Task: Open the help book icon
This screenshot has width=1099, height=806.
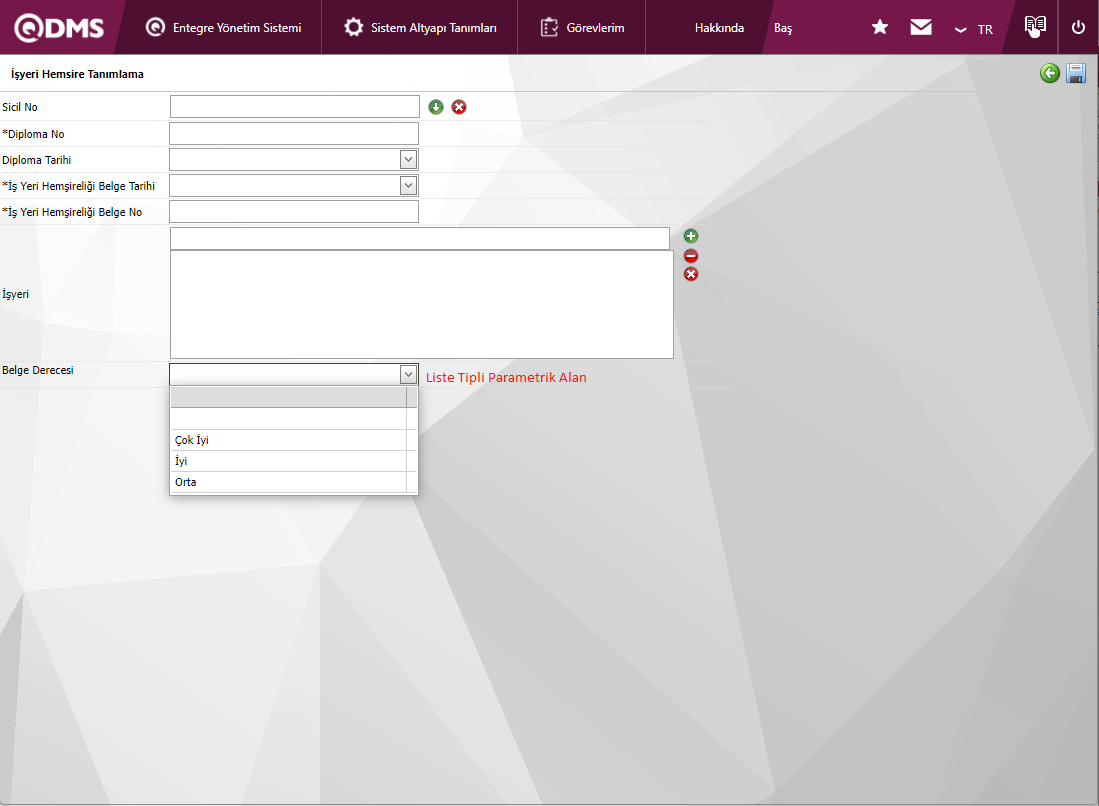Action: tap(1035, 26)
